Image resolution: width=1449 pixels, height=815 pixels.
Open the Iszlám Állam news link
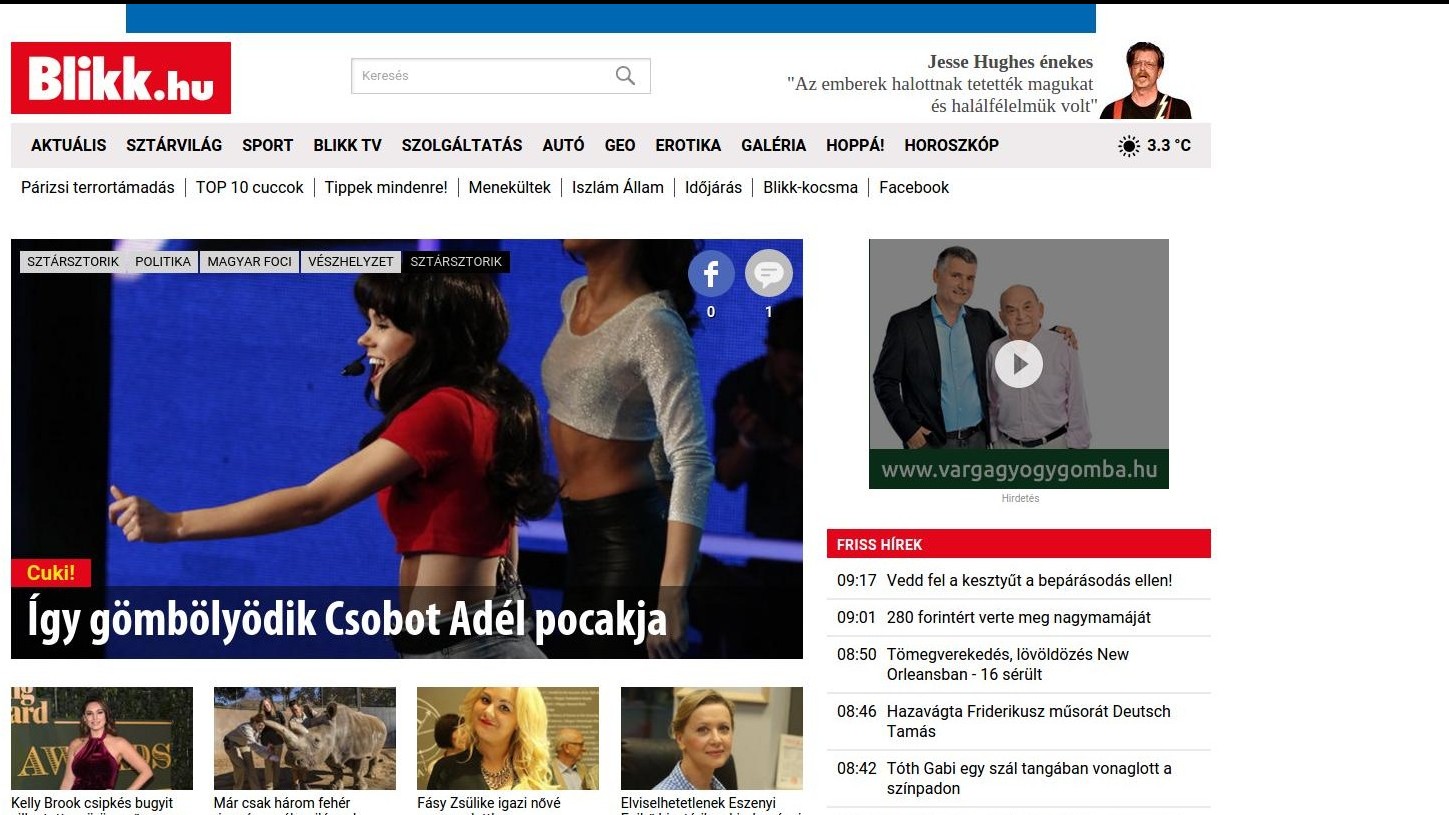pyautogui.click(x=618, y=187)
